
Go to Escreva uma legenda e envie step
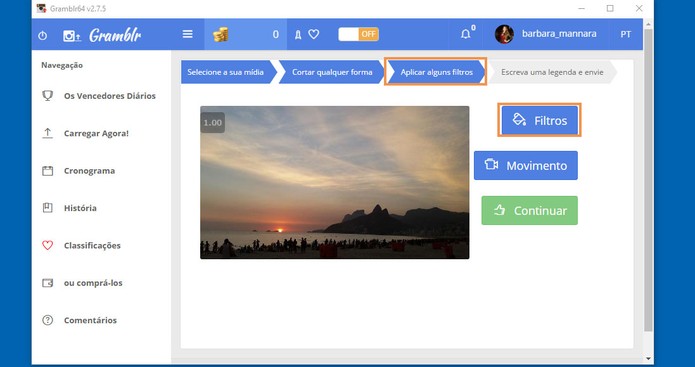pos(552,72)
